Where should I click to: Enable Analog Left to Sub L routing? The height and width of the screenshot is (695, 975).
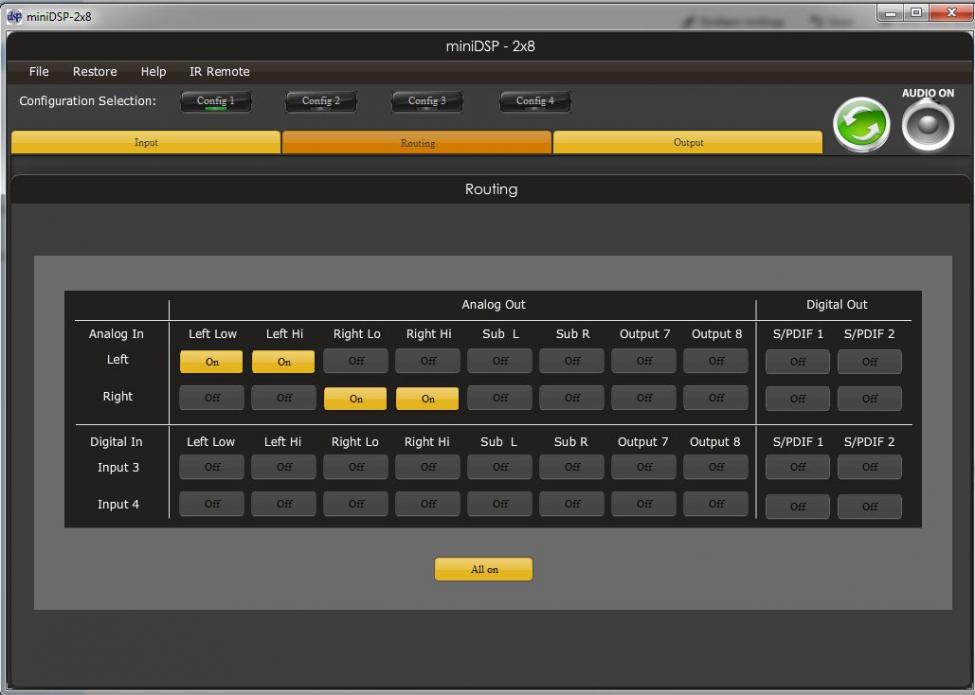coord(500,361)
